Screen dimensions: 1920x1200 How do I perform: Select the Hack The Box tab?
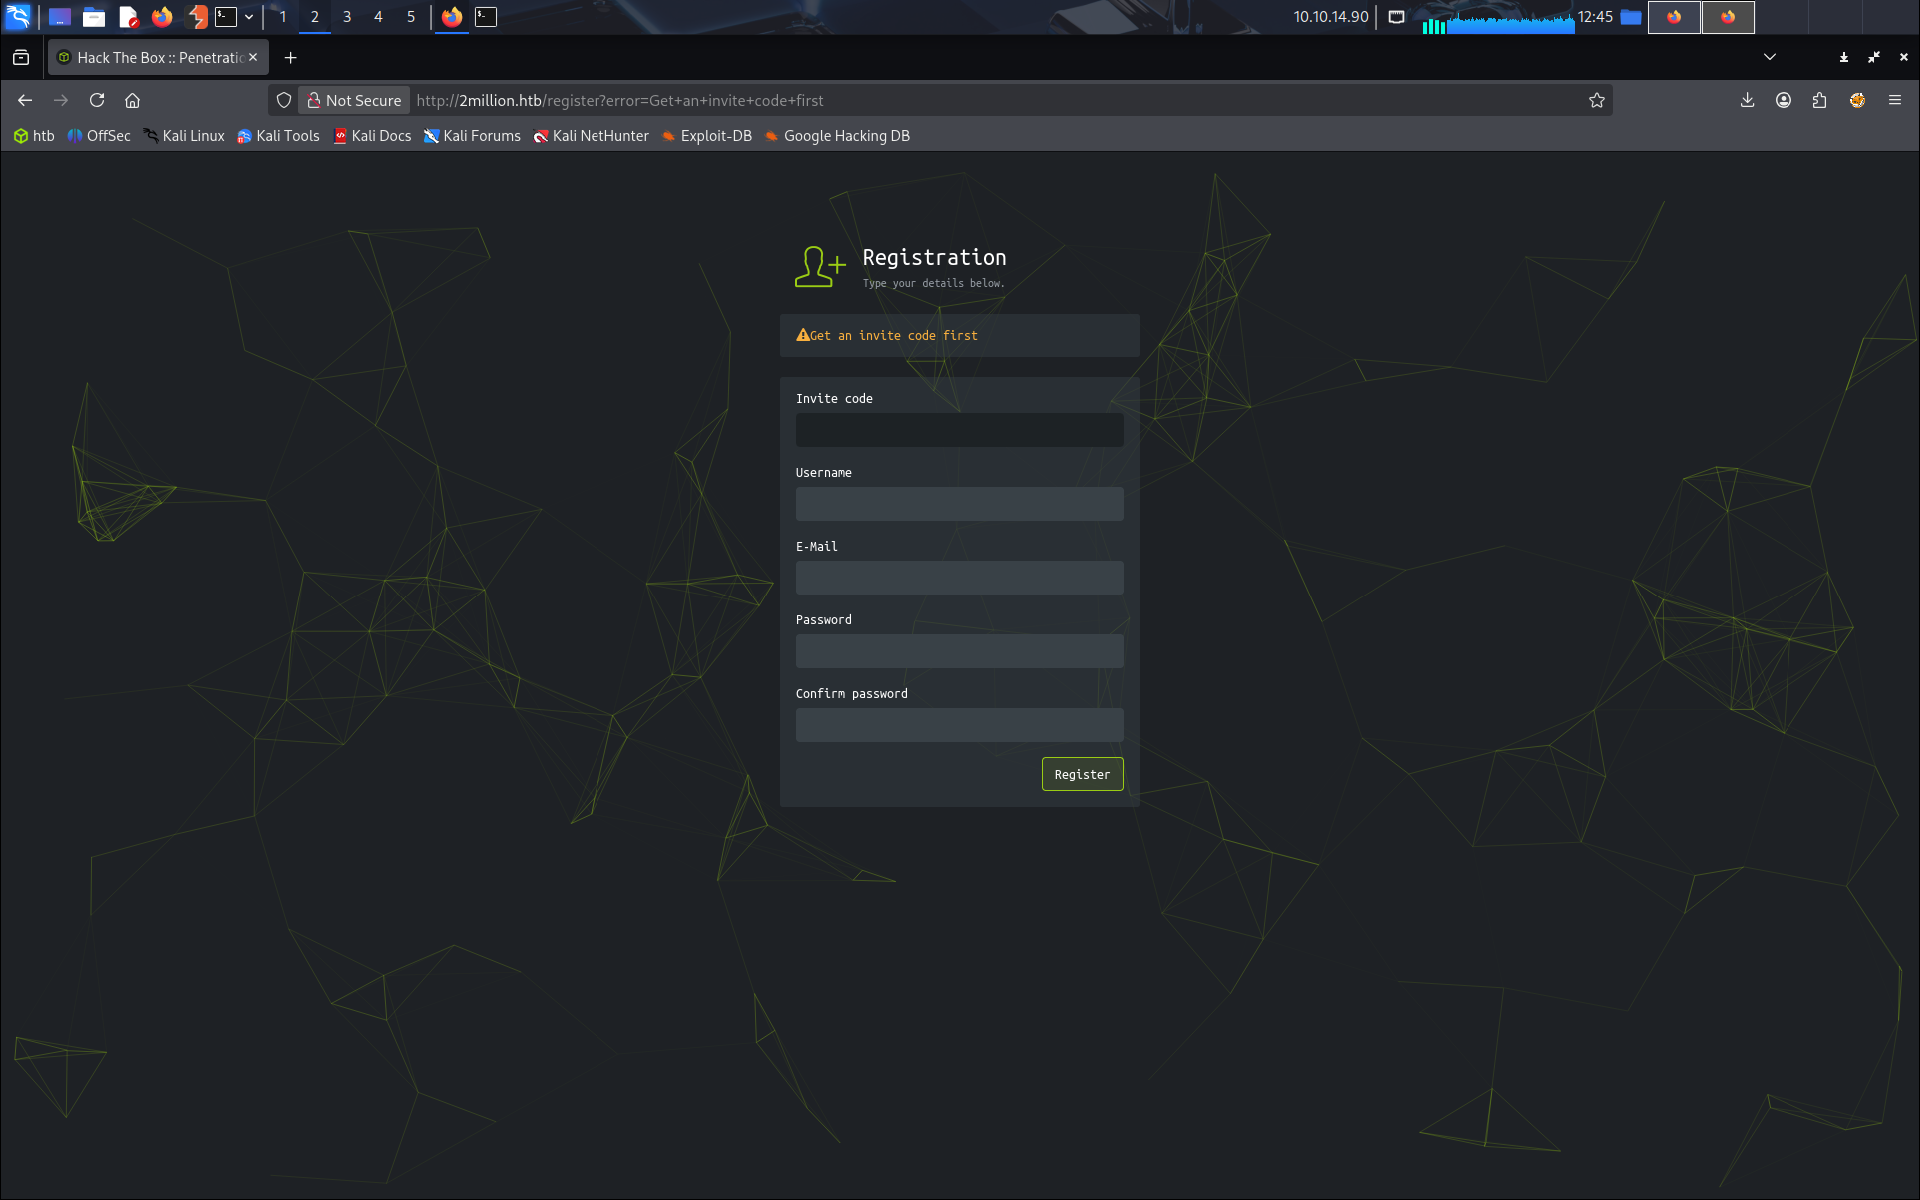click(x=158, y=58)
